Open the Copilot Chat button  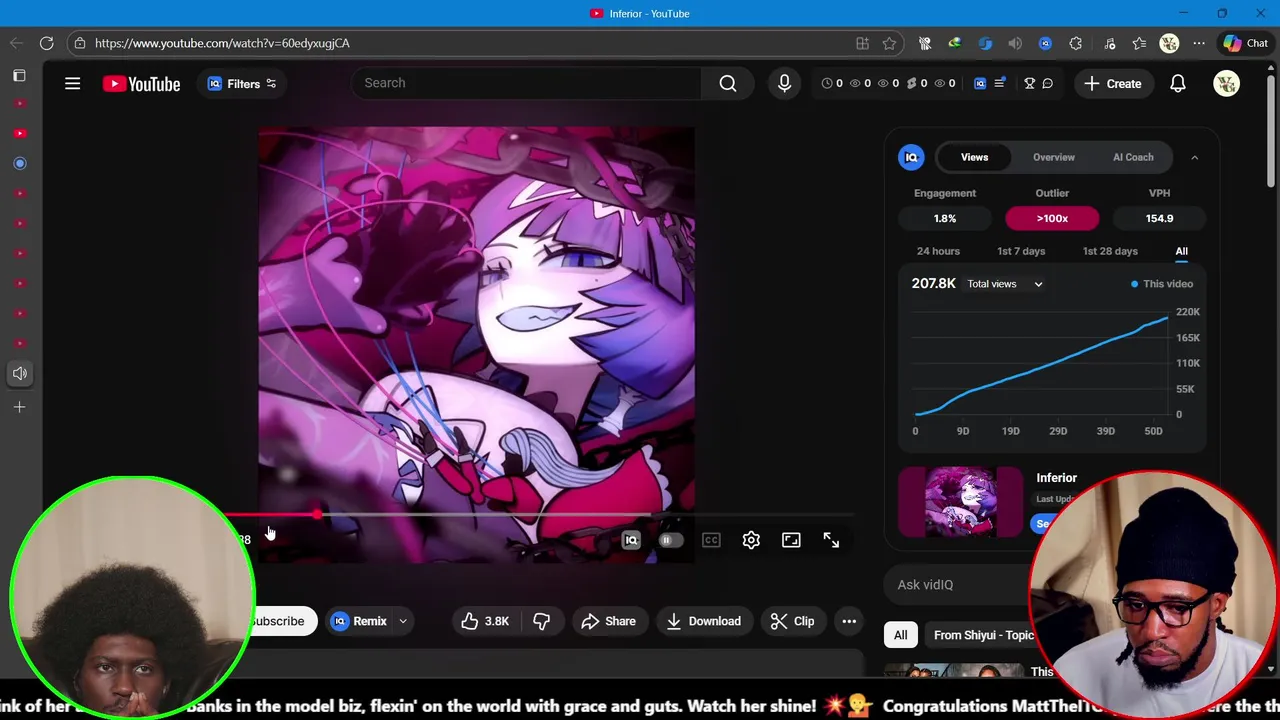pos(1245,43)
